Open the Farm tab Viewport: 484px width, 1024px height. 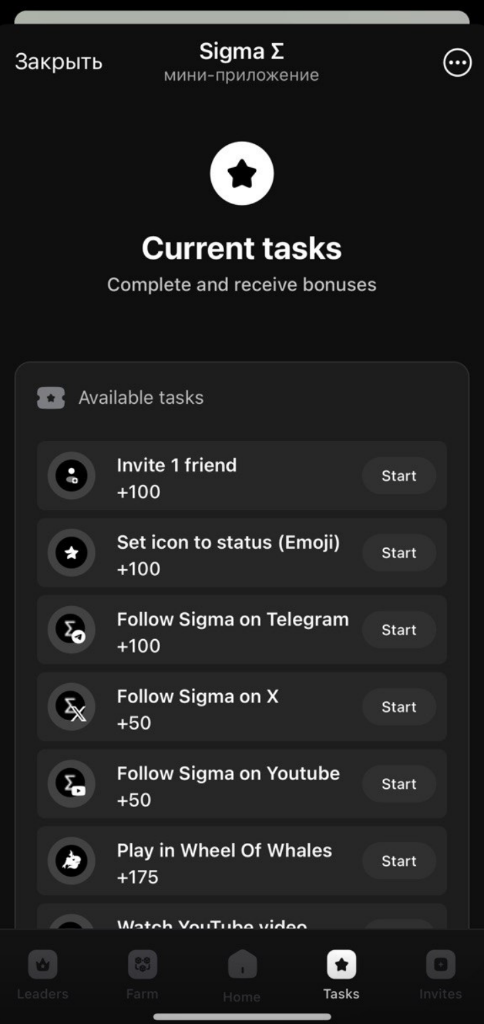[x=142, y=976]
